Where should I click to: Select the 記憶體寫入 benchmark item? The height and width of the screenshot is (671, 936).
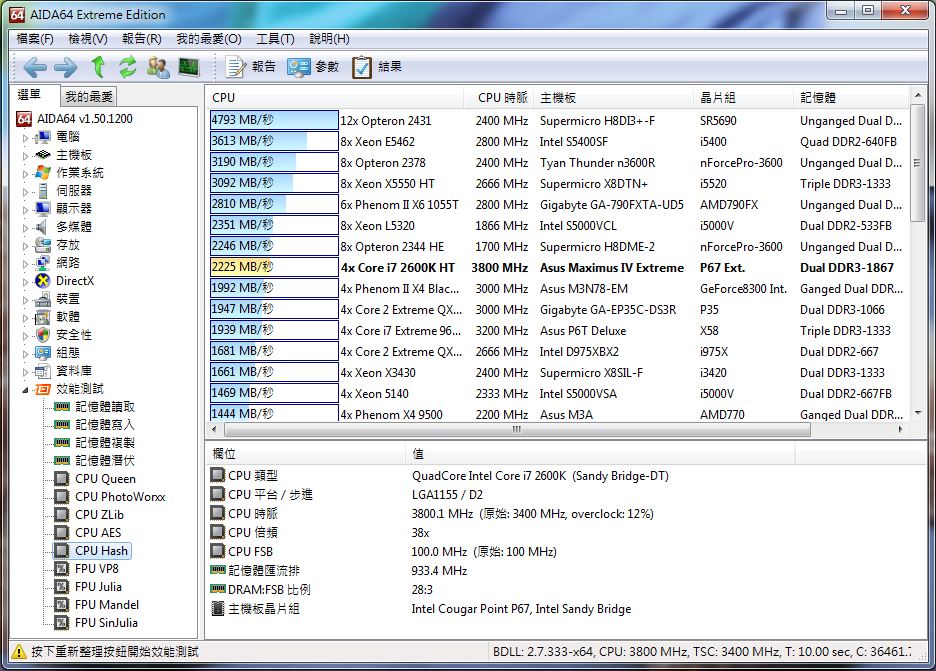click(104, 424)
